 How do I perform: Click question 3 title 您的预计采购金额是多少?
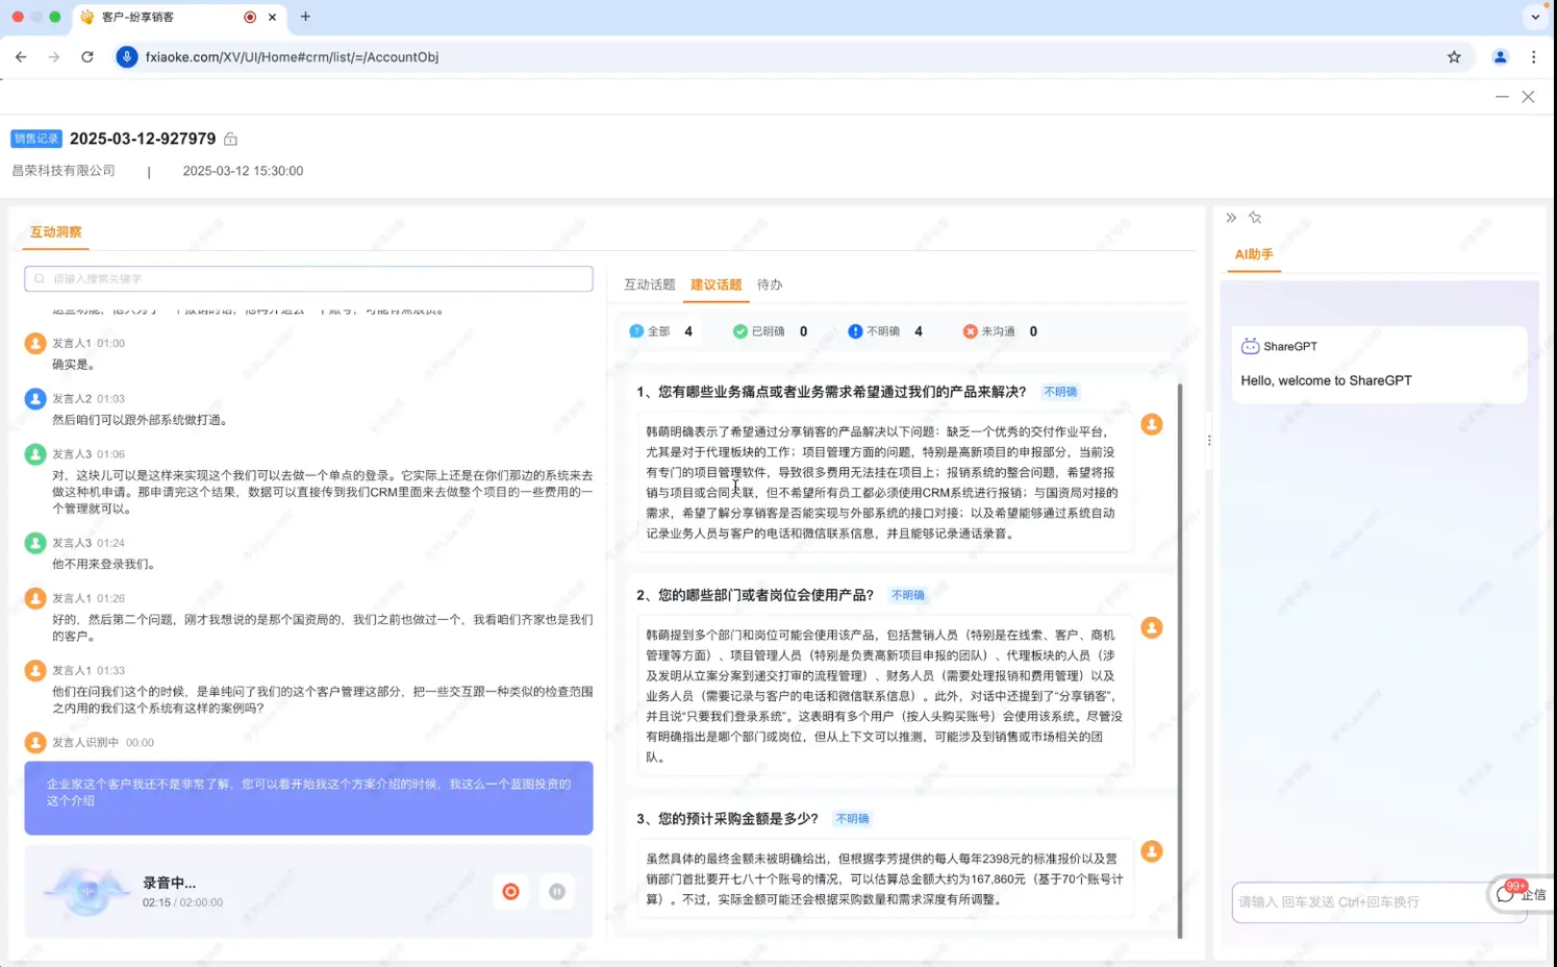[727, 818]
